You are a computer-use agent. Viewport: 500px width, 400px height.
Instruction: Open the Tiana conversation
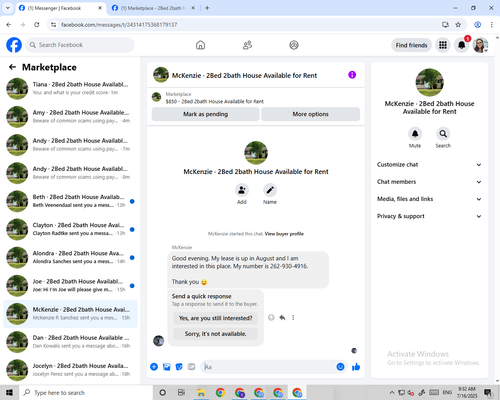coord(70,89)
